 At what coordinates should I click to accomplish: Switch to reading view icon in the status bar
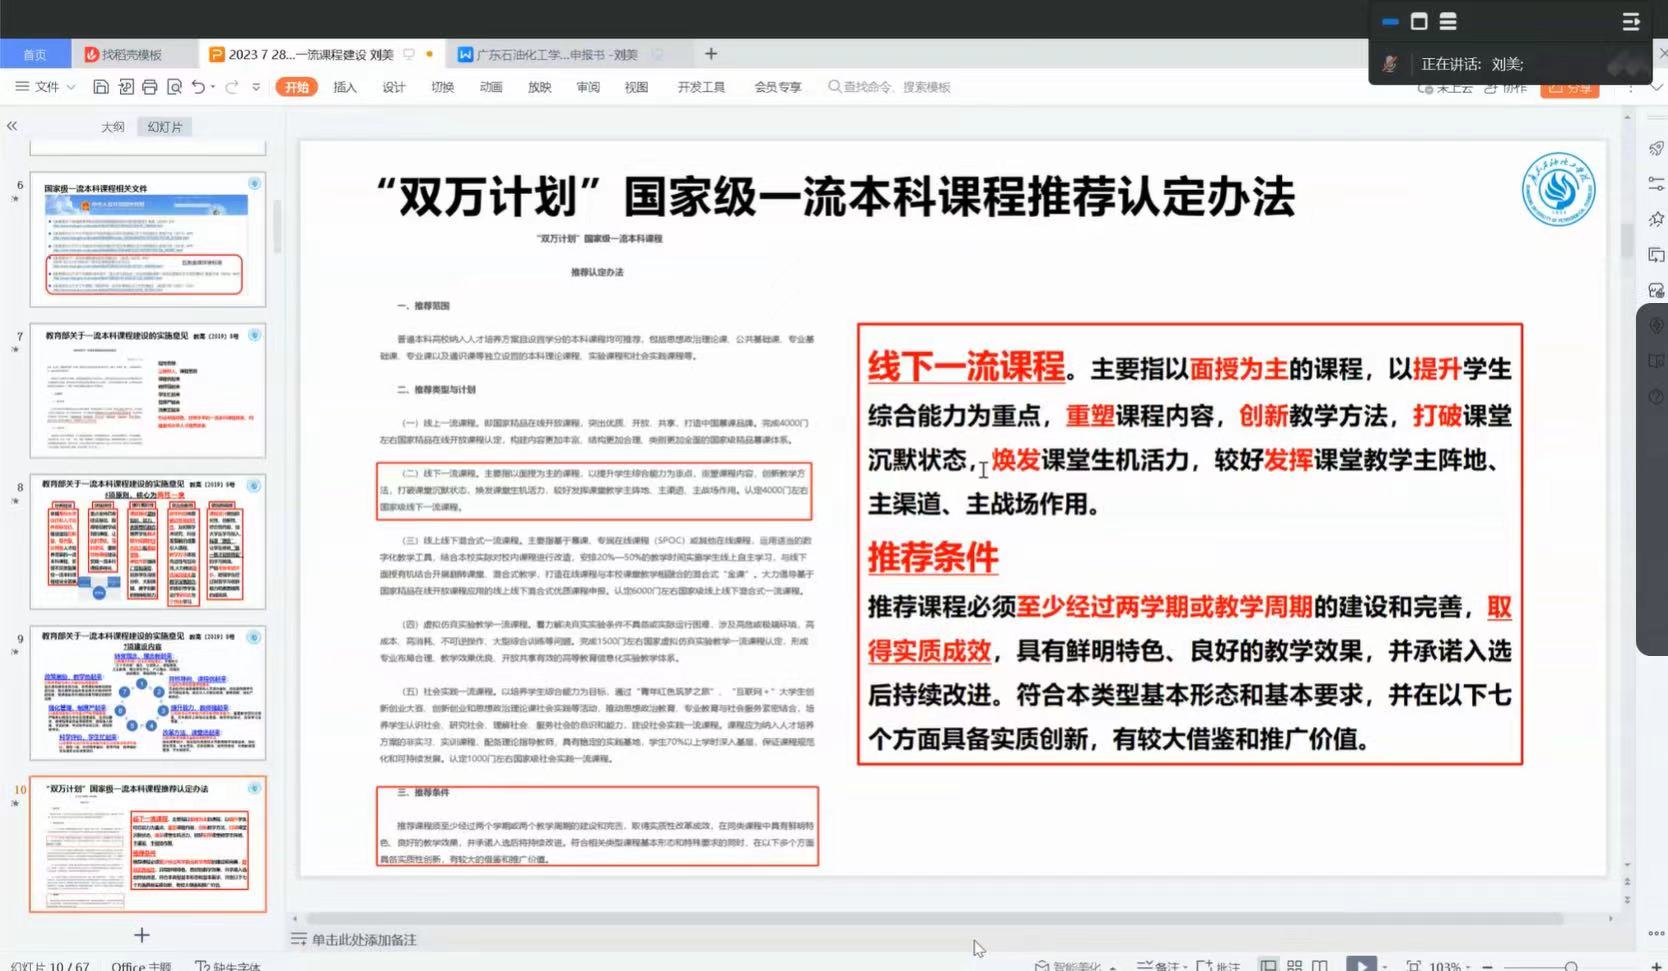click(x=1320, y=966)
